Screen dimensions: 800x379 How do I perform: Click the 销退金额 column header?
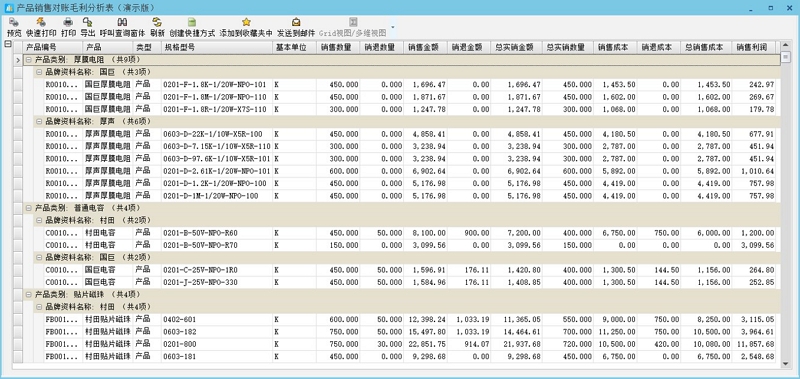(469, 47)
